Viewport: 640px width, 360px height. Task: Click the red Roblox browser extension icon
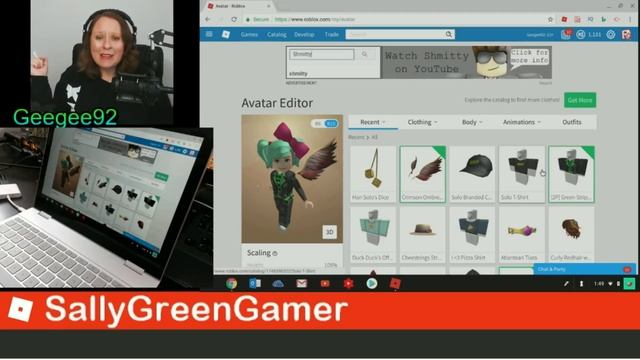[564, 19]
